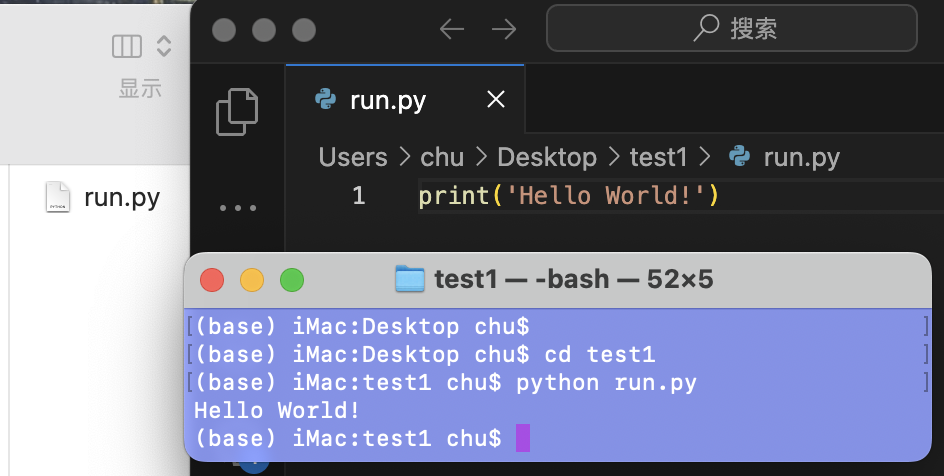The width and height of the screenshot is (944, 476).
Task: Click the run.py breadcrumb item
Action: click(800, 157)
